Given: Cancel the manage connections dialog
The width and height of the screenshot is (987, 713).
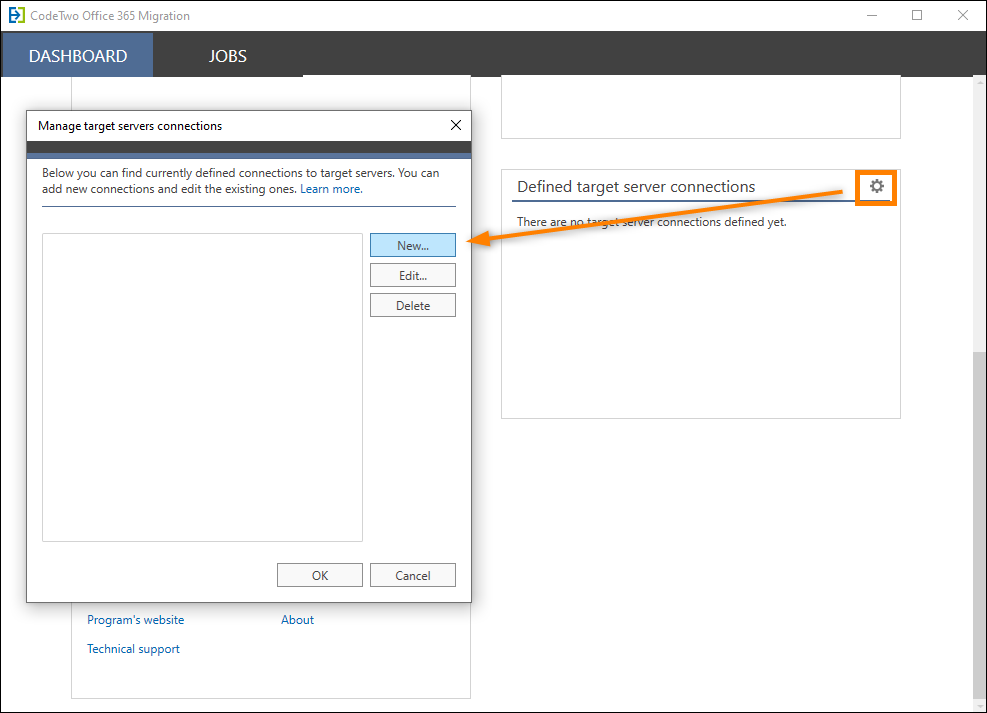Looking at the screenshot, I should [x=413, y=575].
